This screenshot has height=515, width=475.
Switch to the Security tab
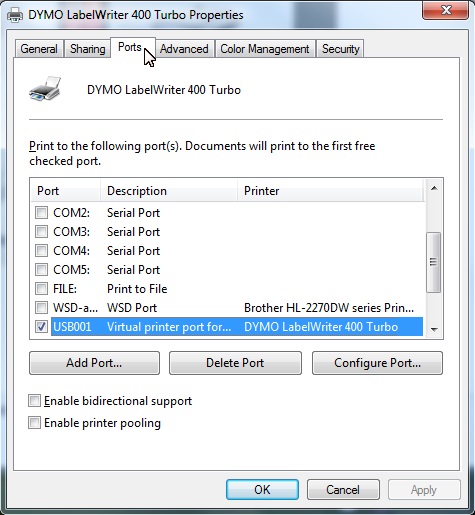pos(340,49)
